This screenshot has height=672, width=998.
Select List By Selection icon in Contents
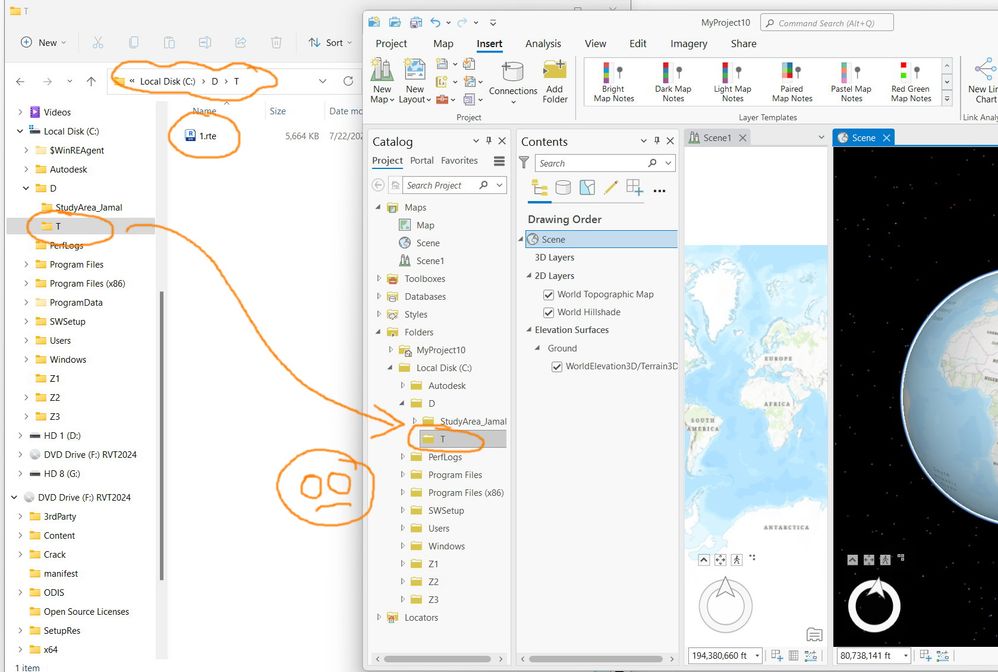[x=587, y=187]
